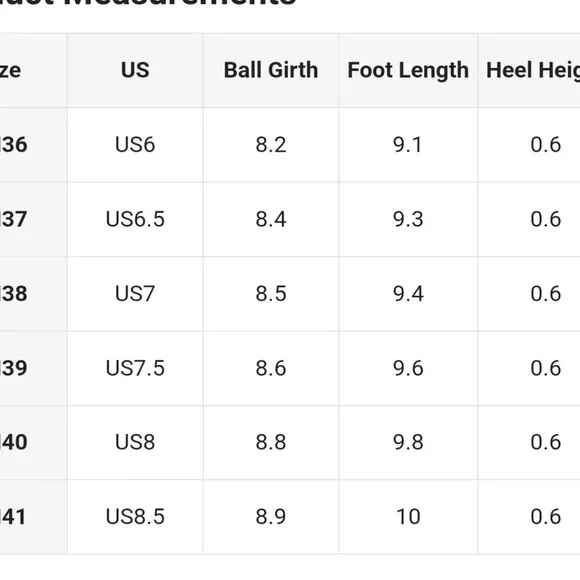Click the 10 foot length value
This screenshot has width=580, height=580.
[x=408, y=516]
